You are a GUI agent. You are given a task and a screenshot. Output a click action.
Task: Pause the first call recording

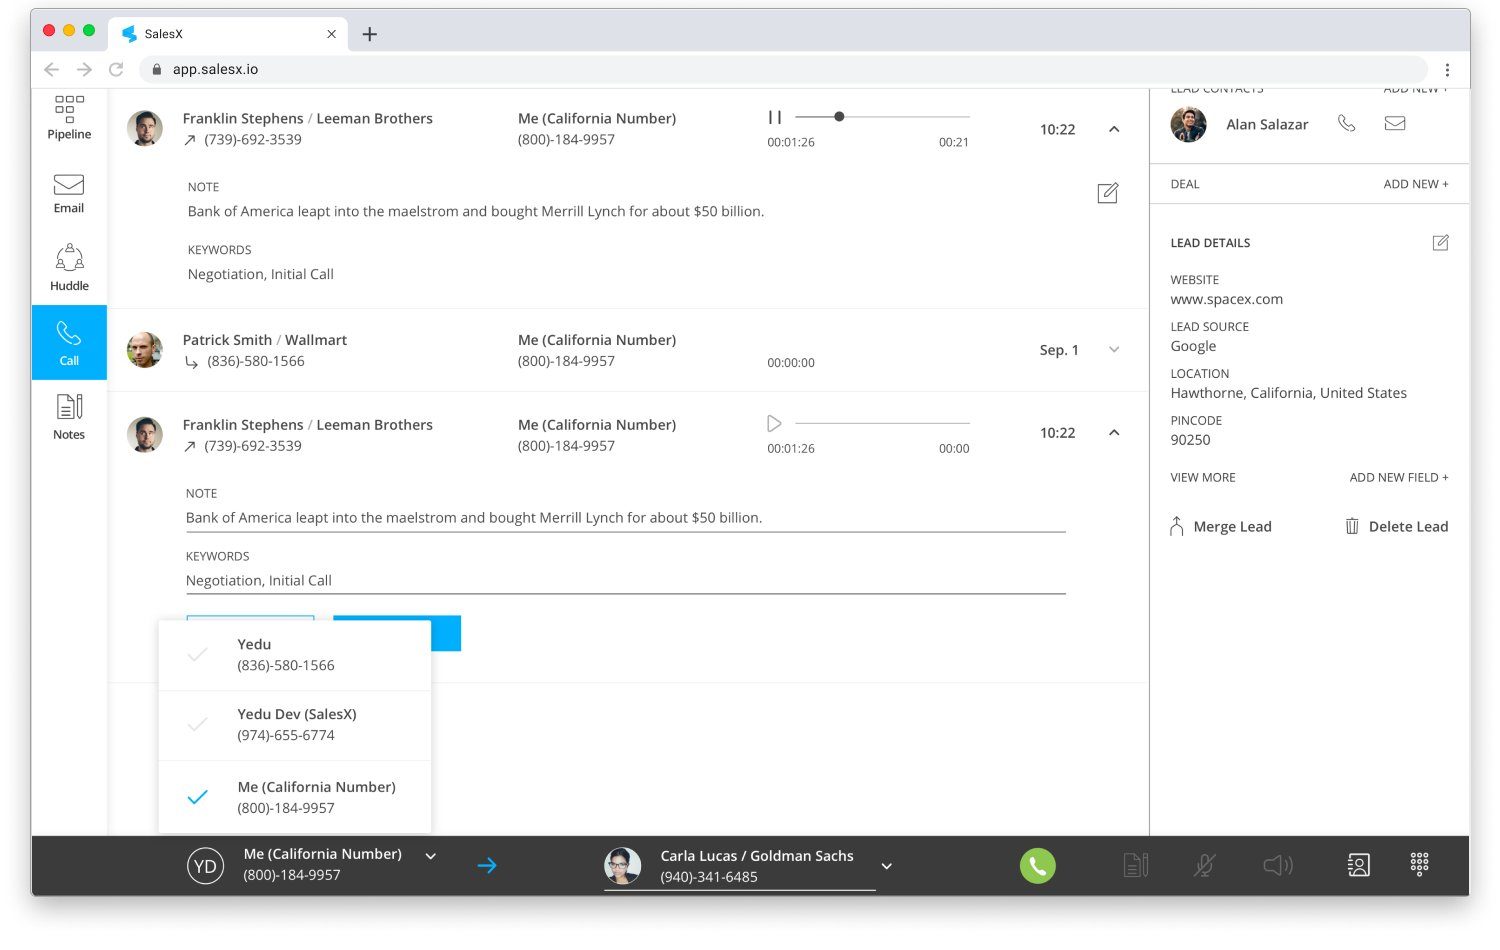pyautogui.click(x=774, y=117)
